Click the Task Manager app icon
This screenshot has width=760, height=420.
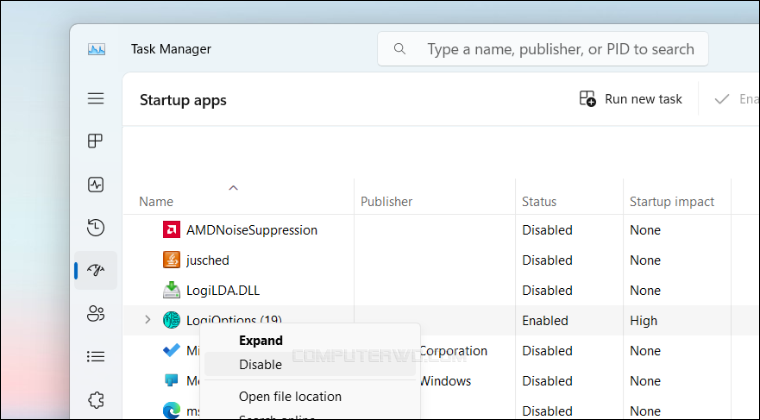[x=96, y=49]
